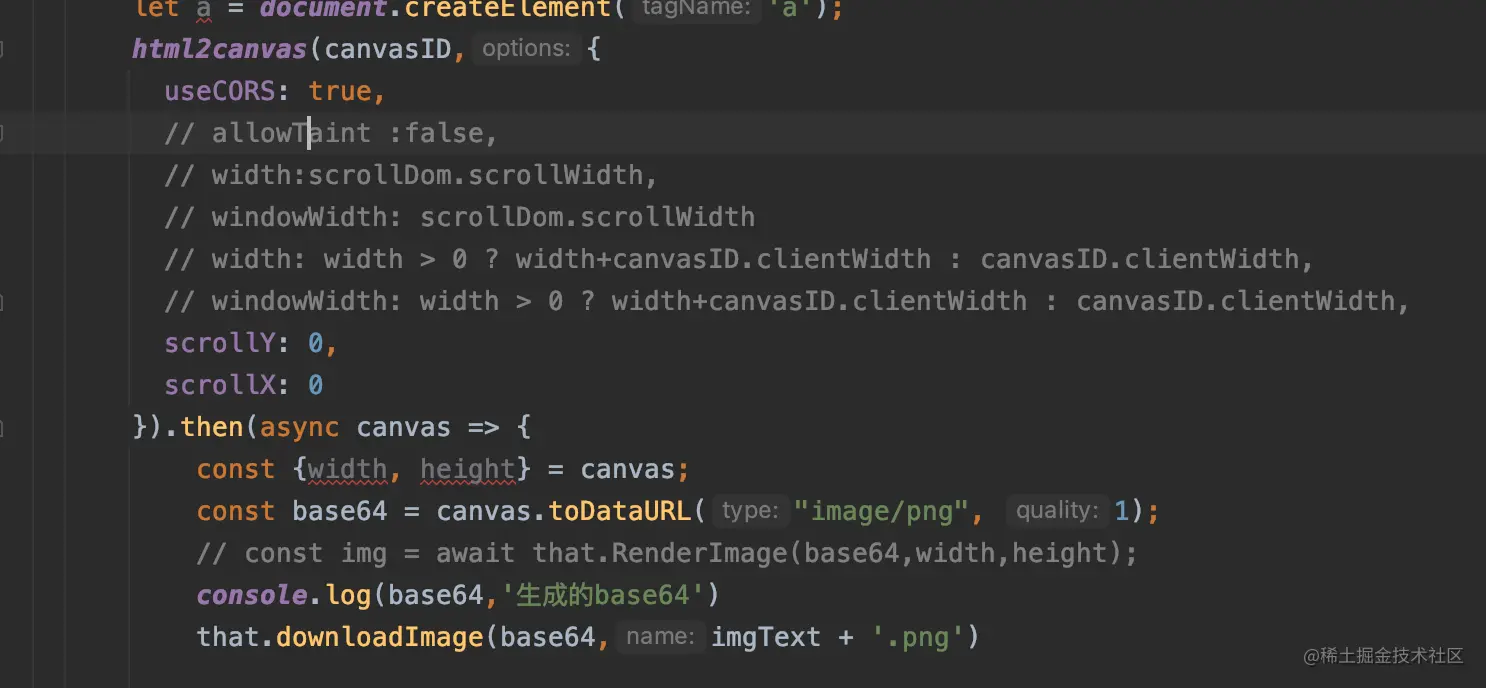Click the 'log' method name
Screen dimensions: 1486x688
pyautogui.click(x=348, y=595)
